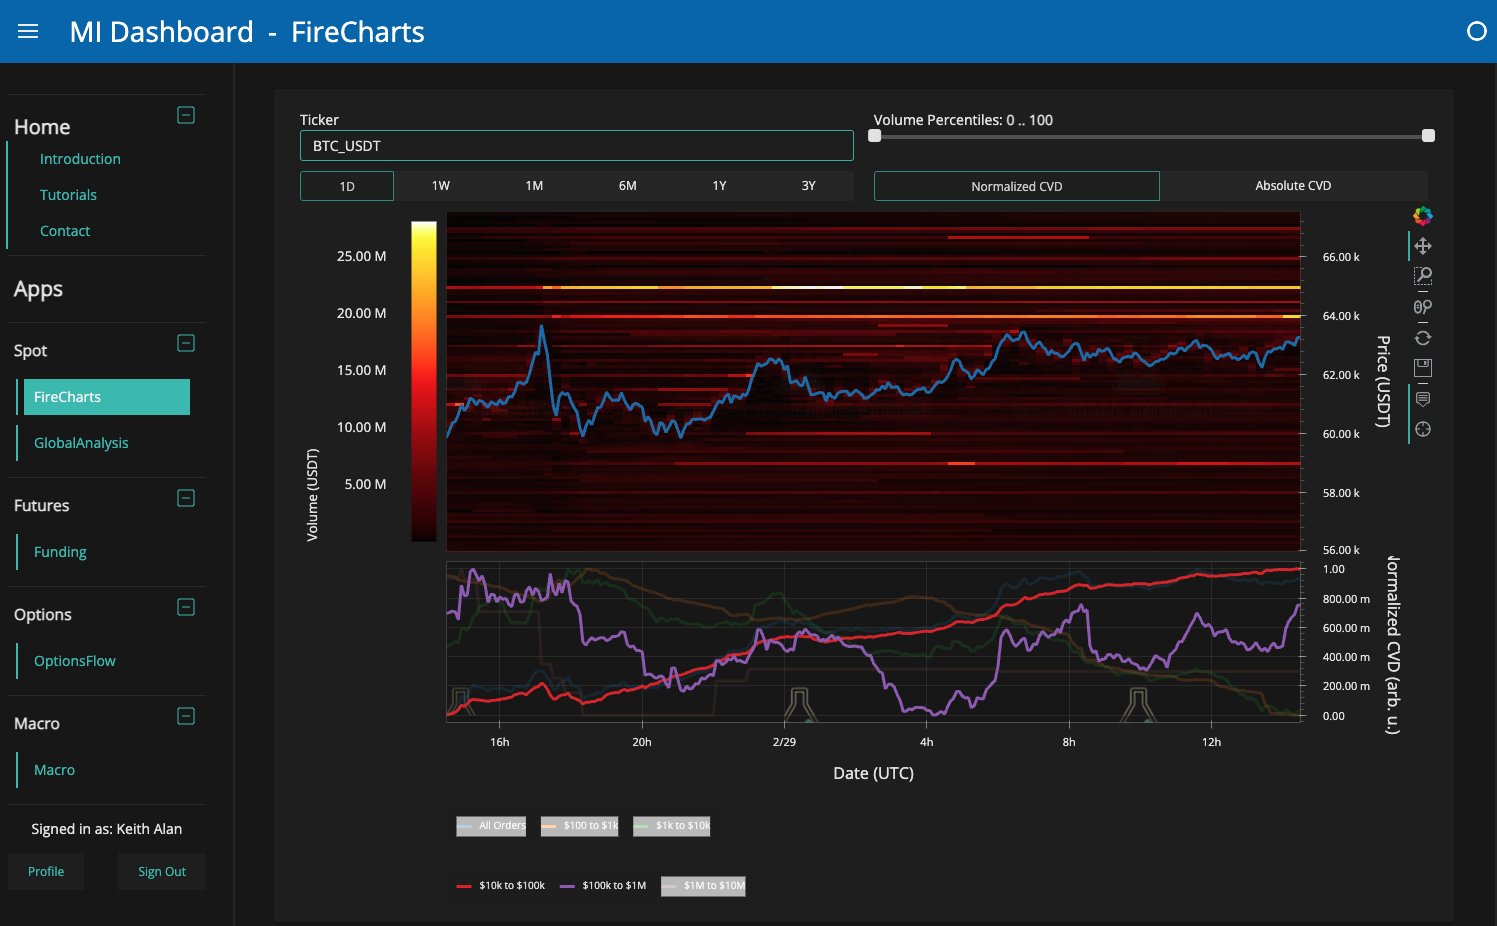1497x926 pixels.
Task: Save the chart as image
Action: pyautogui.click(x=1422, y=368)
